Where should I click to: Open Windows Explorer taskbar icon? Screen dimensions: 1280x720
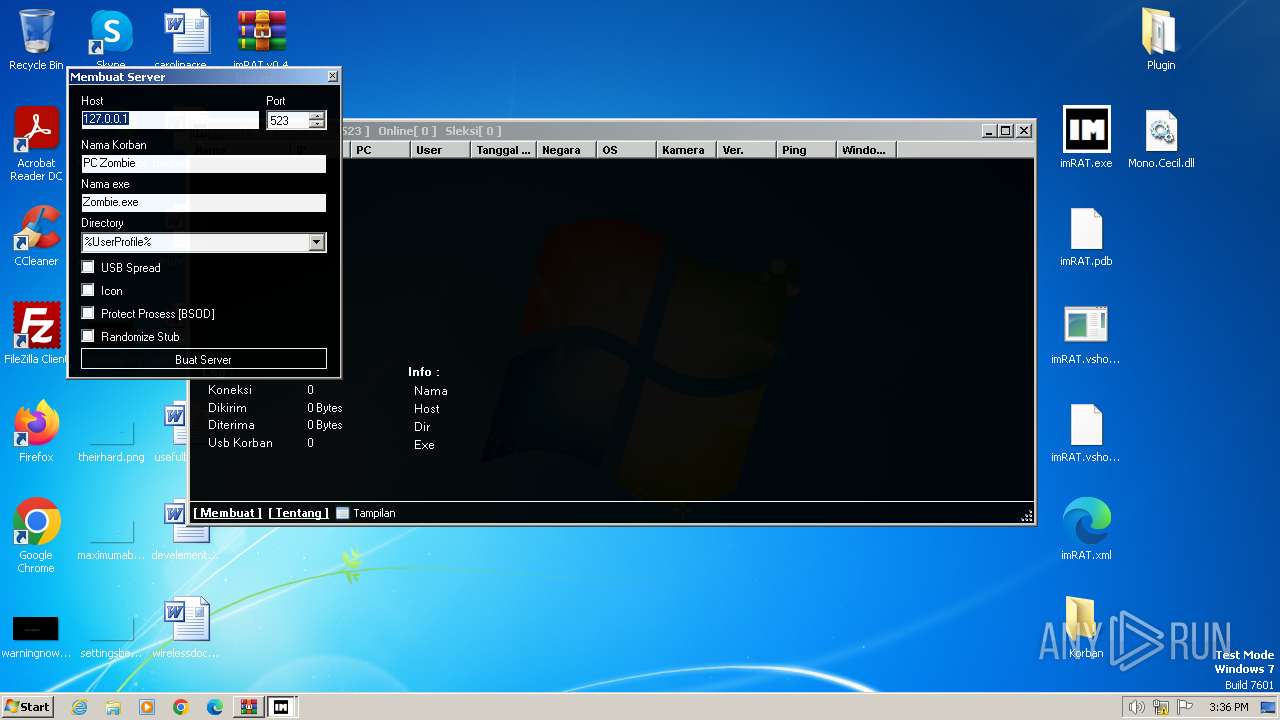(113, 707)
